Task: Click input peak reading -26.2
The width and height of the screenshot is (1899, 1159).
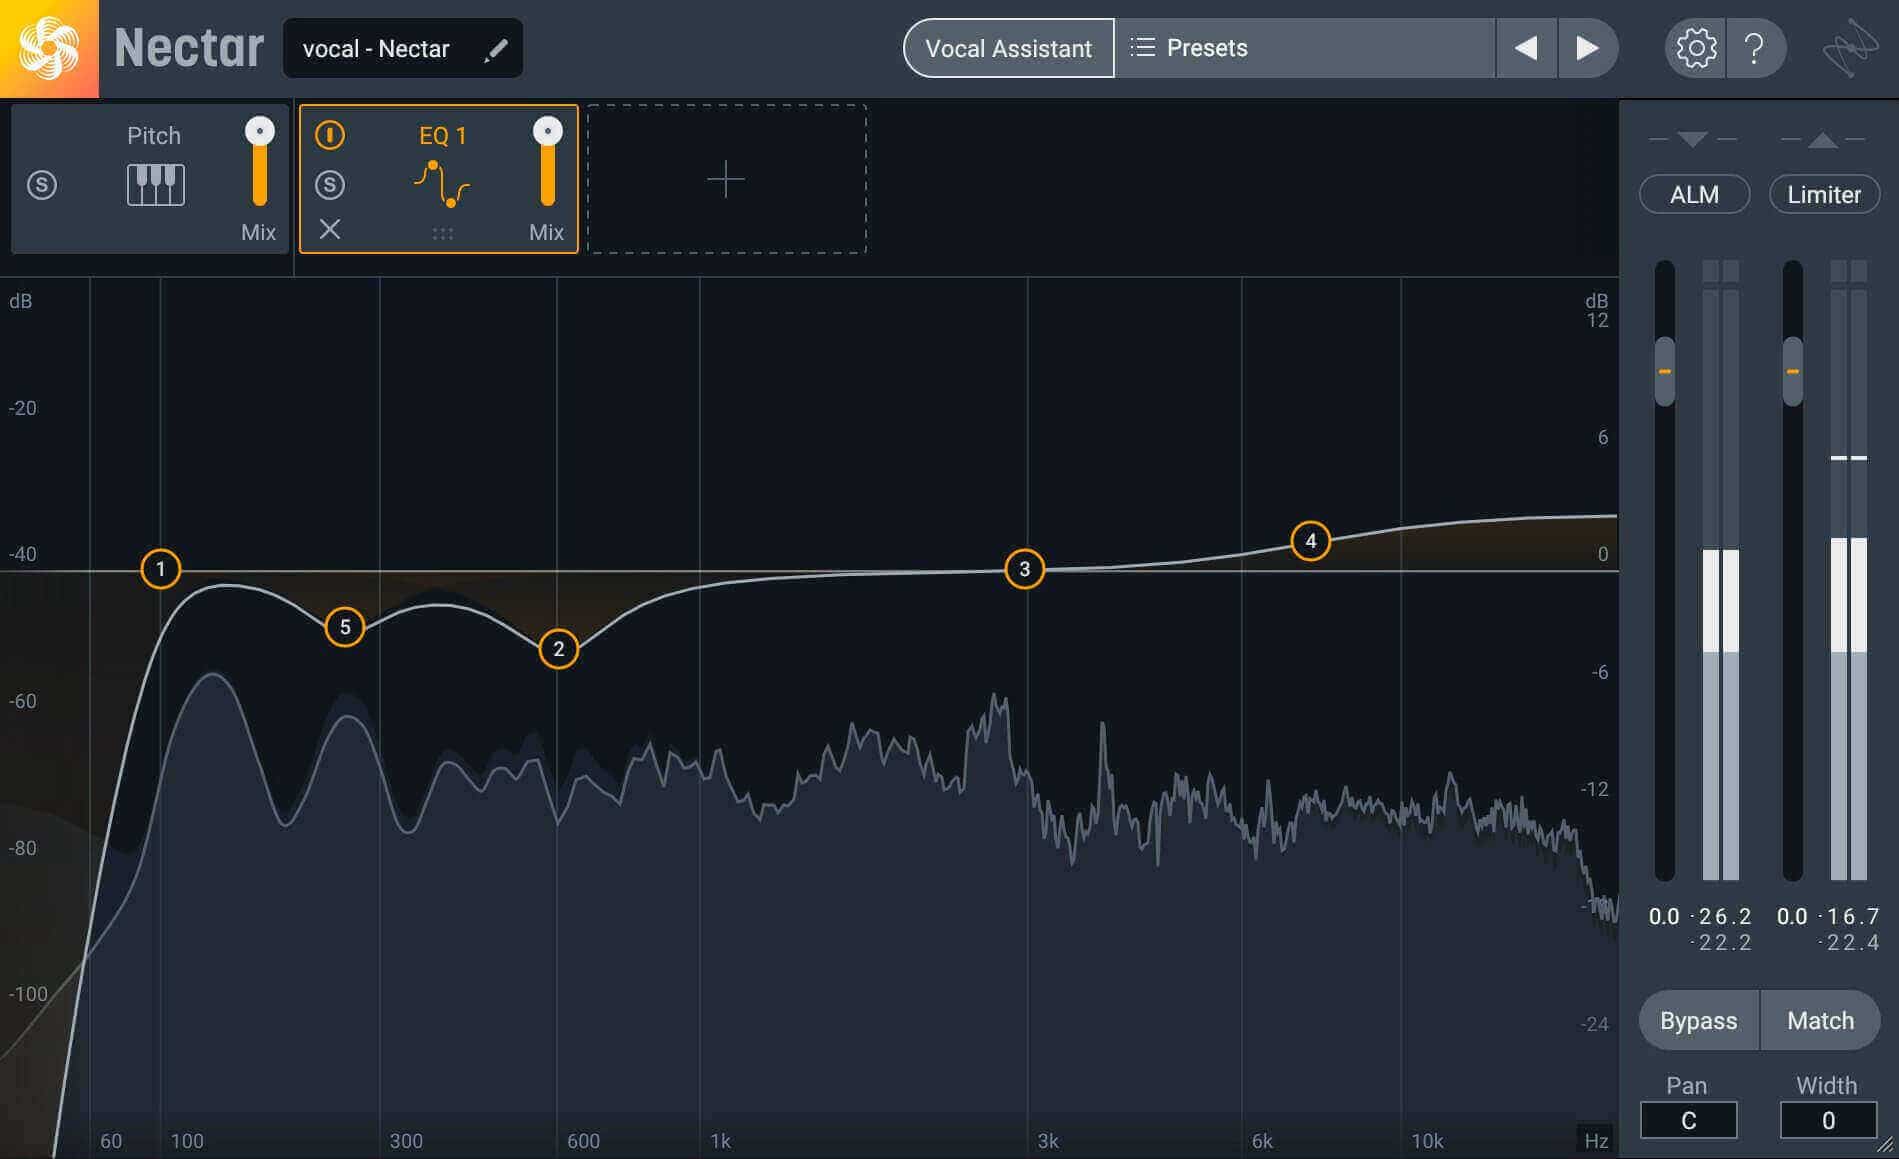Action: pos(1722,916)
